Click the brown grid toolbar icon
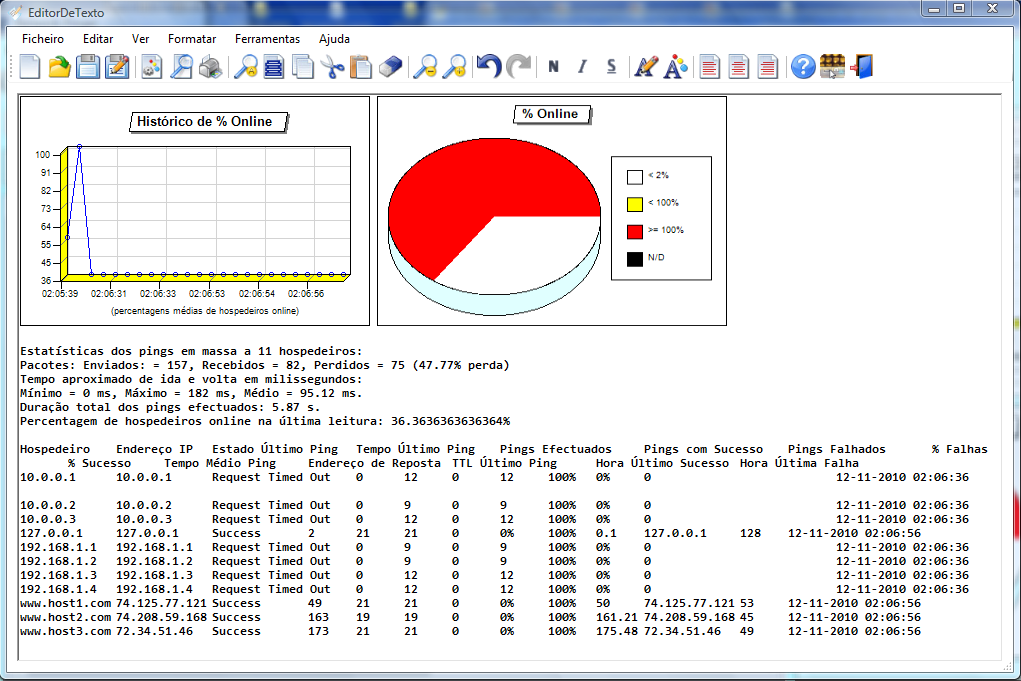The width and height of the screenshot is (1021, 681). click(x=832, y=67)
